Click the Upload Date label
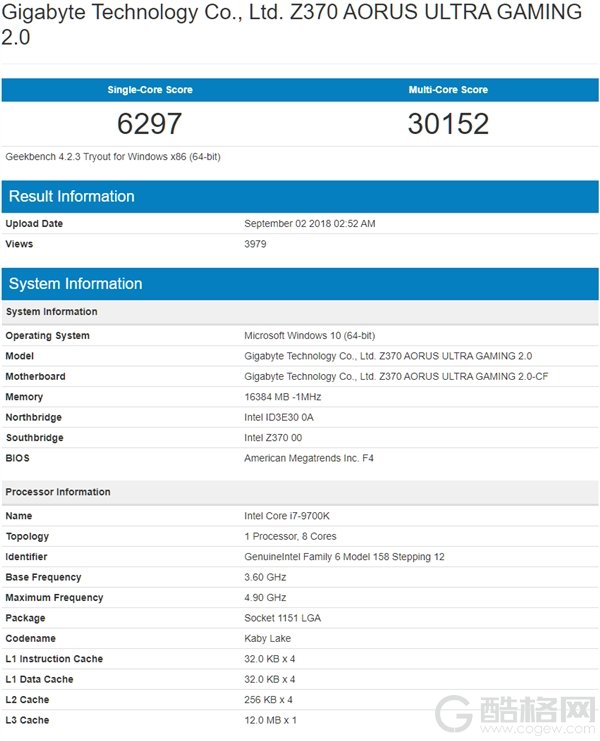Screen dimensions: 600x741 tap(34, 224)
